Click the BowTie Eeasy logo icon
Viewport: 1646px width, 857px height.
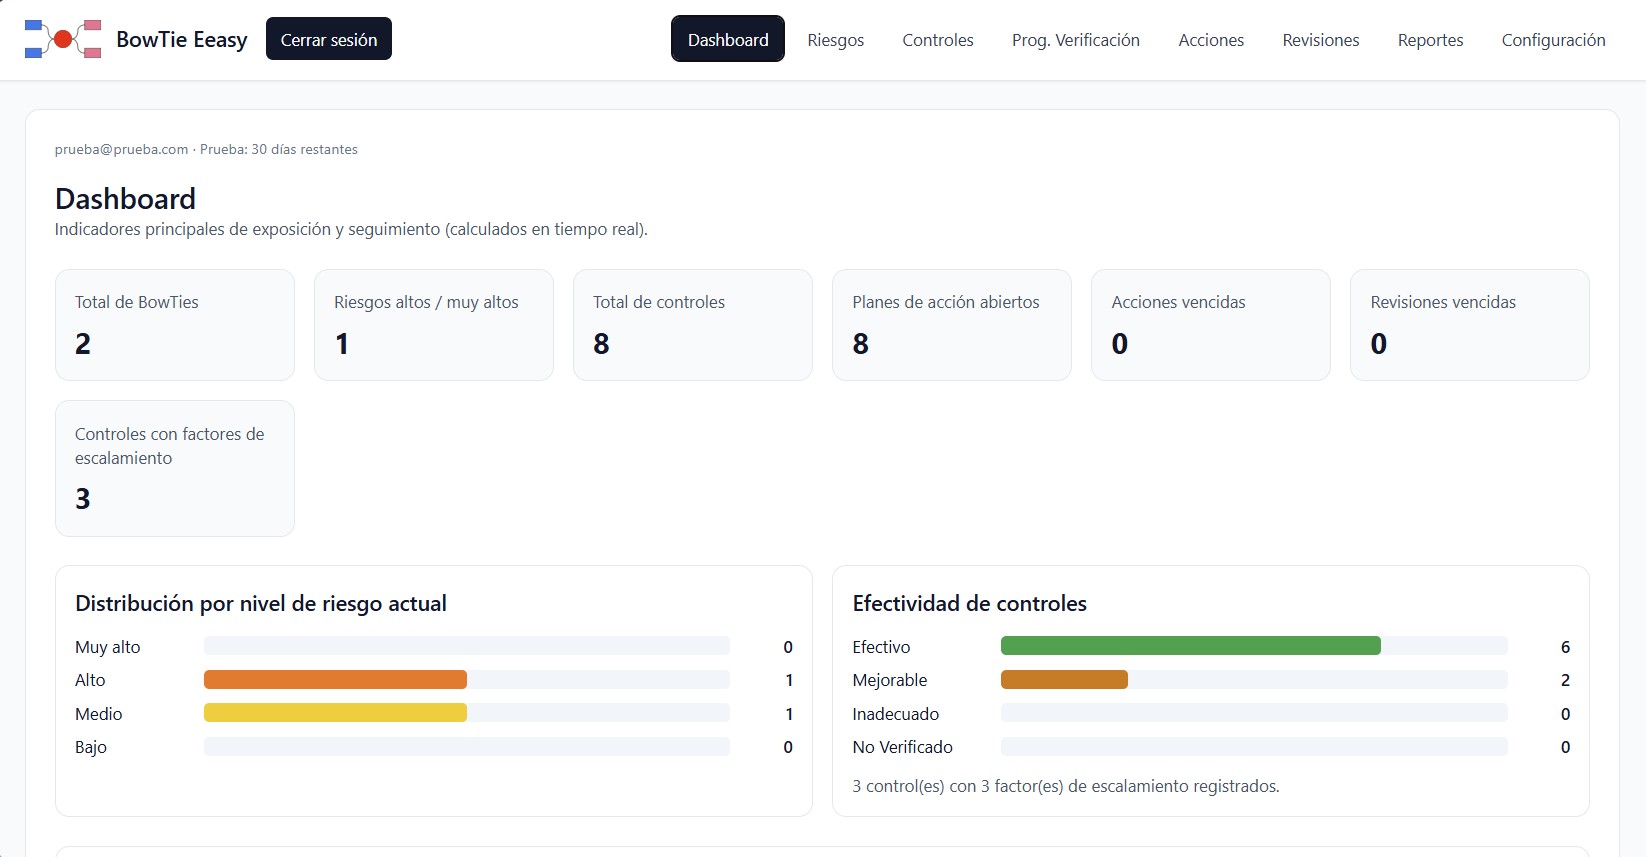coord(63,39)
